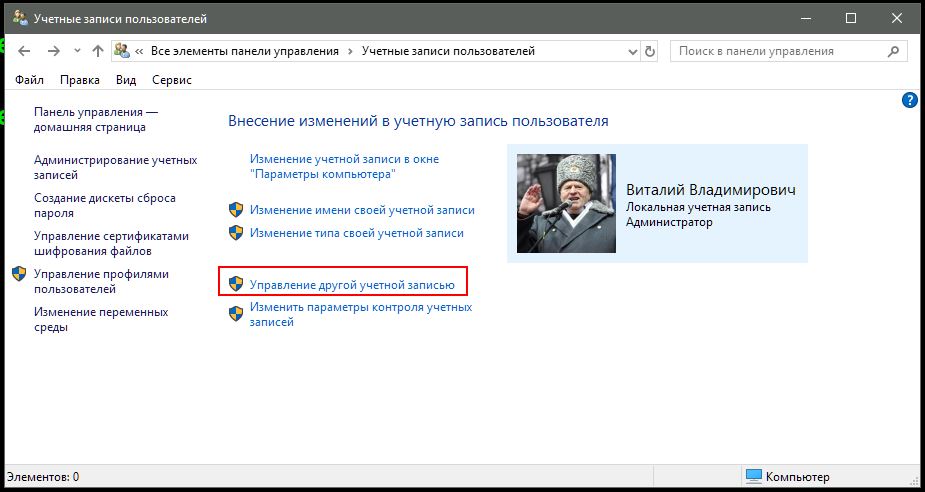Viewport: 925px width, 492px height.
Task: Click Изменение имени своей учетной записи
Action: (x=362, y=210)
